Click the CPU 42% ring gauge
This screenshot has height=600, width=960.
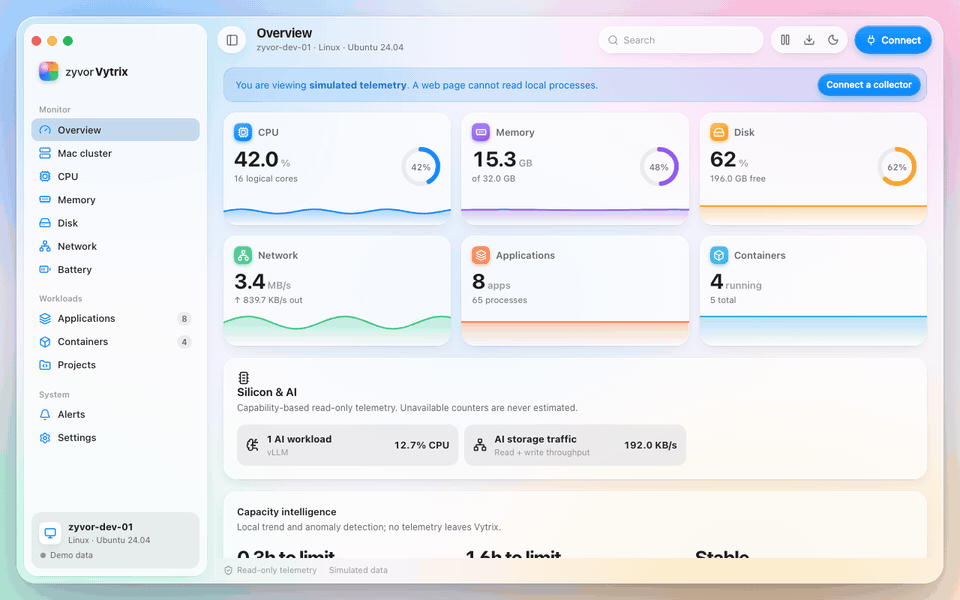pyautogui.click(x=421, y=167)
